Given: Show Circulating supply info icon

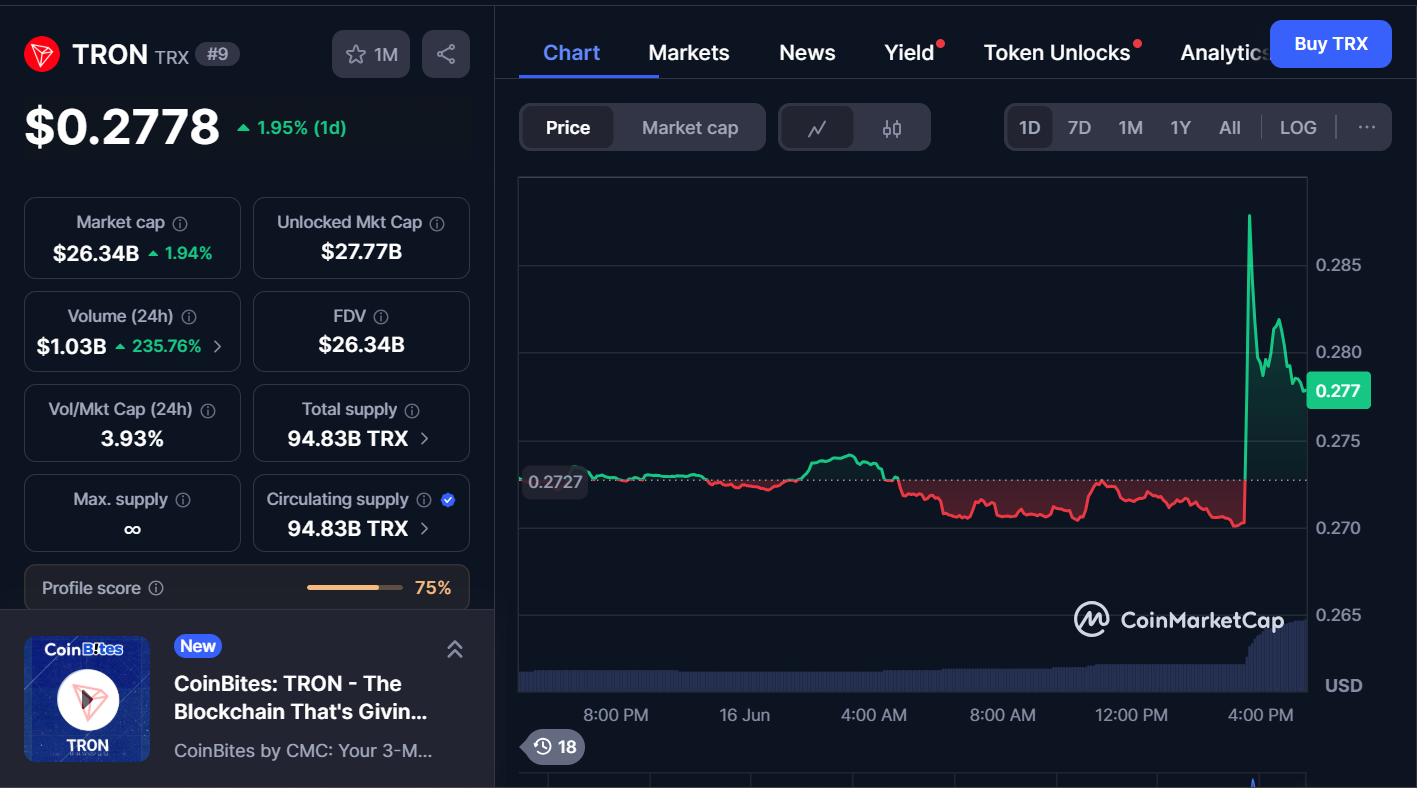Looking at the screenshot, I should click(424, 500).
